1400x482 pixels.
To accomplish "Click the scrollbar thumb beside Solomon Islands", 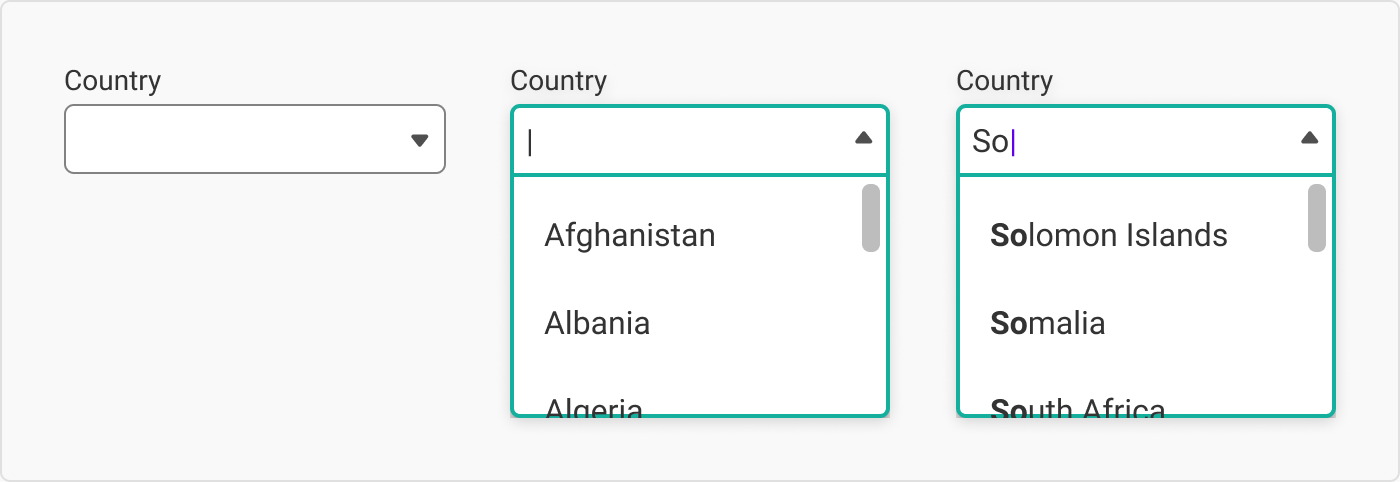I will [x=1317, y=218].
